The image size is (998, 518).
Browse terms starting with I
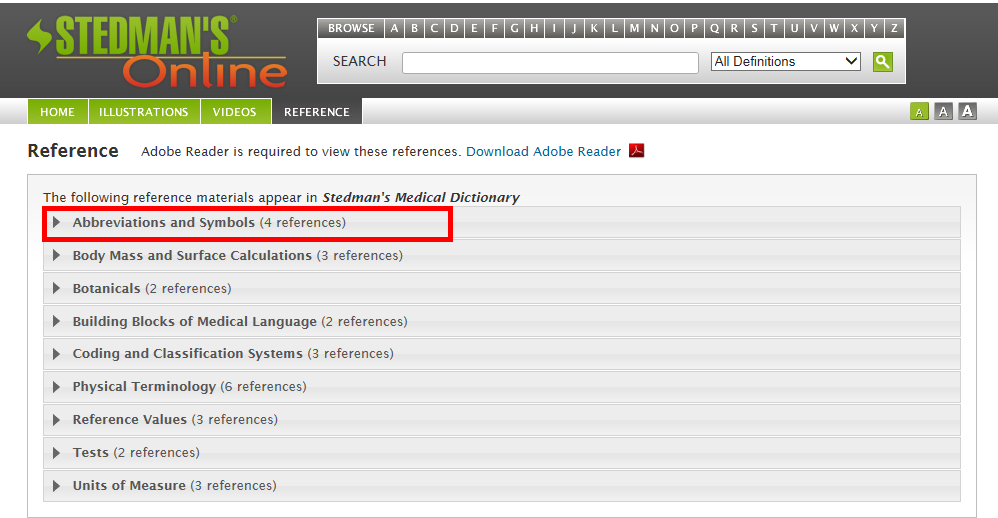click(x=554, y=28)
